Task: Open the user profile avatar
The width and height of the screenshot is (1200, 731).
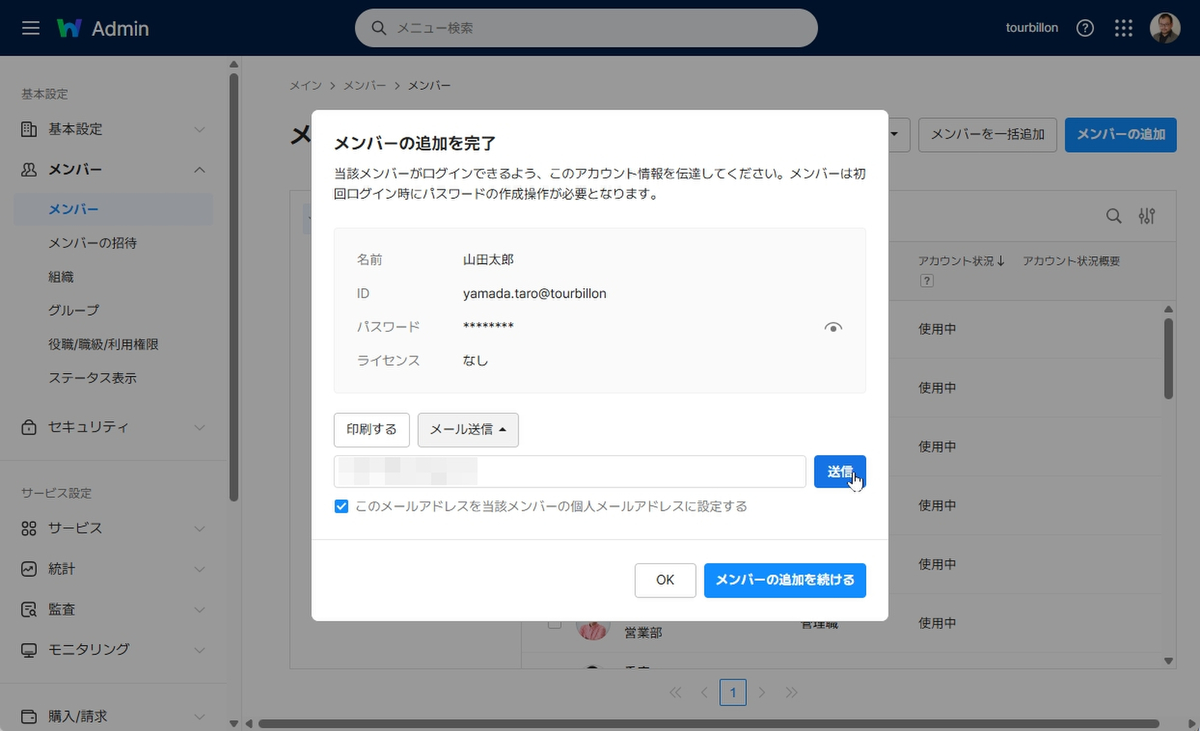Action: pyautogui.click(x=1165, y=28)
